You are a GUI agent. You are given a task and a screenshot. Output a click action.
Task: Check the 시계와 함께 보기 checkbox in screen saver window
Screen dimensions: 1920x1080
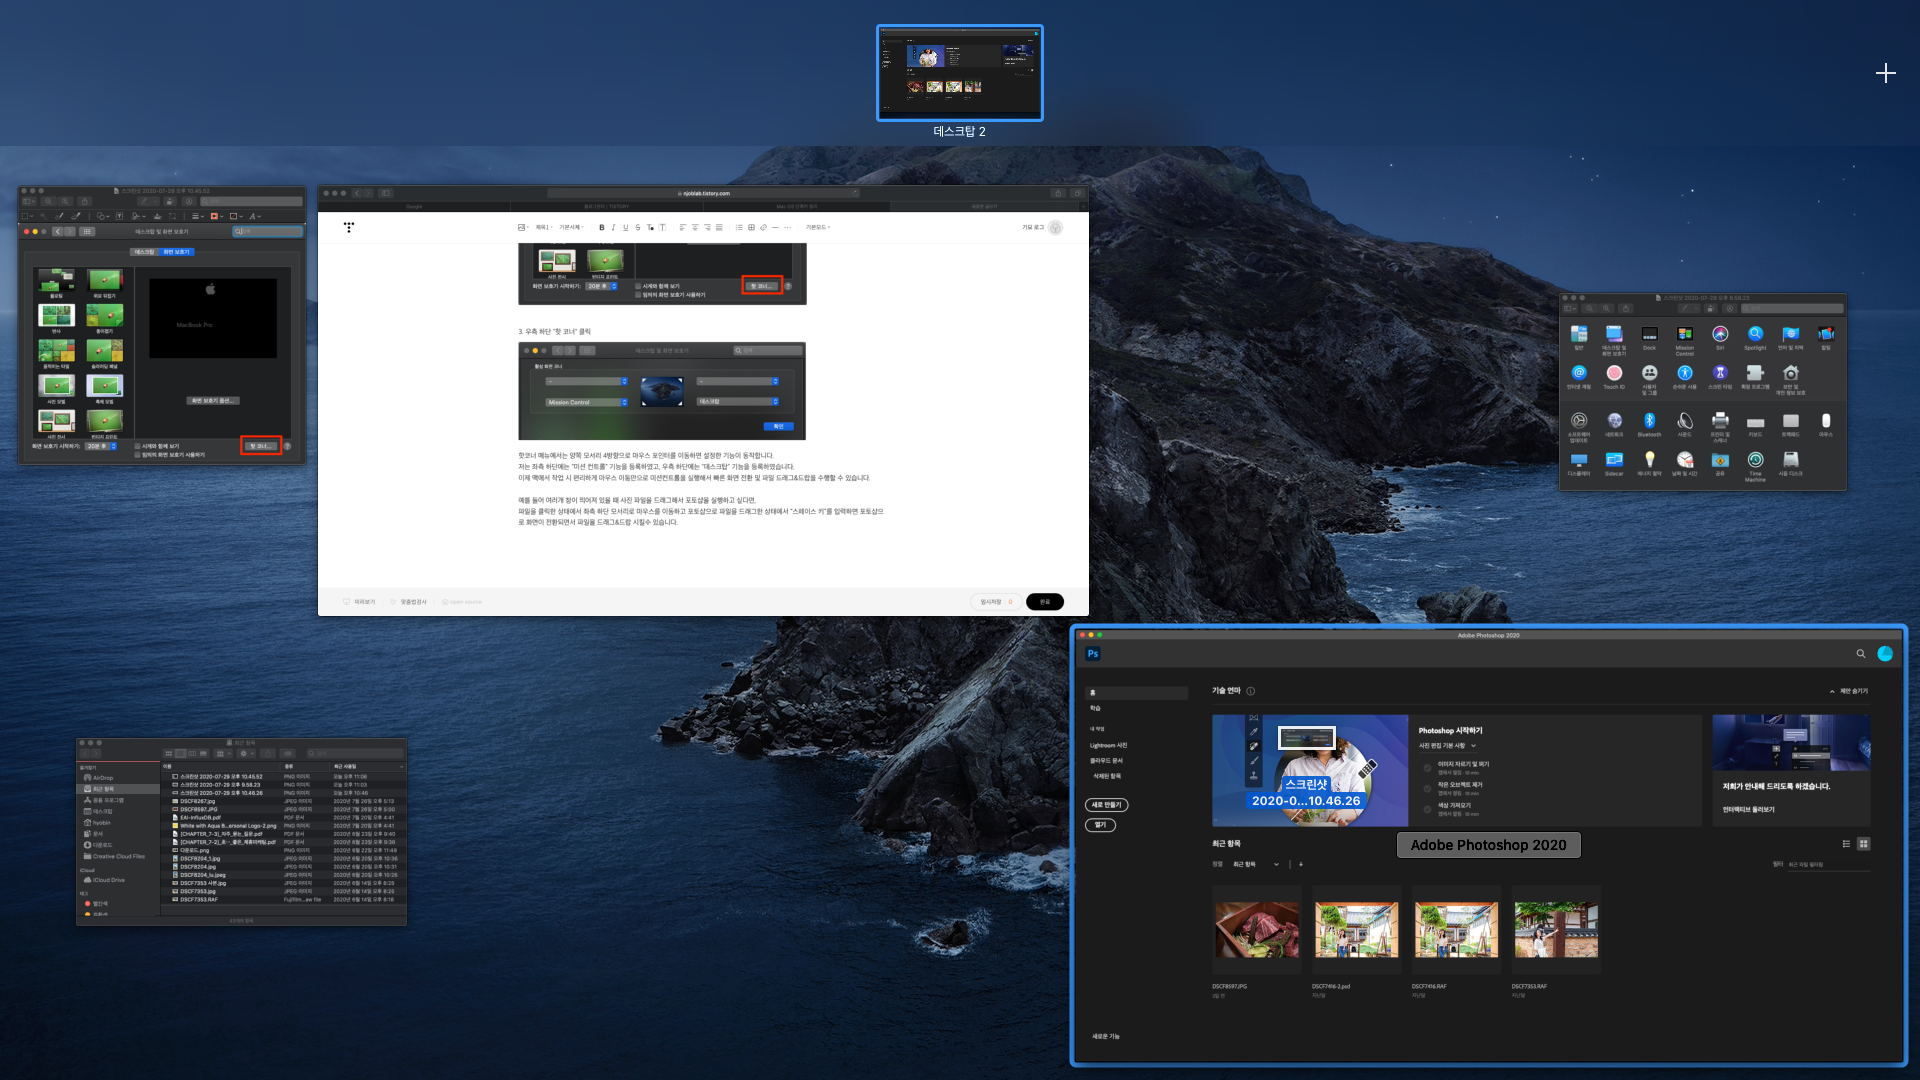coord(138,446)
